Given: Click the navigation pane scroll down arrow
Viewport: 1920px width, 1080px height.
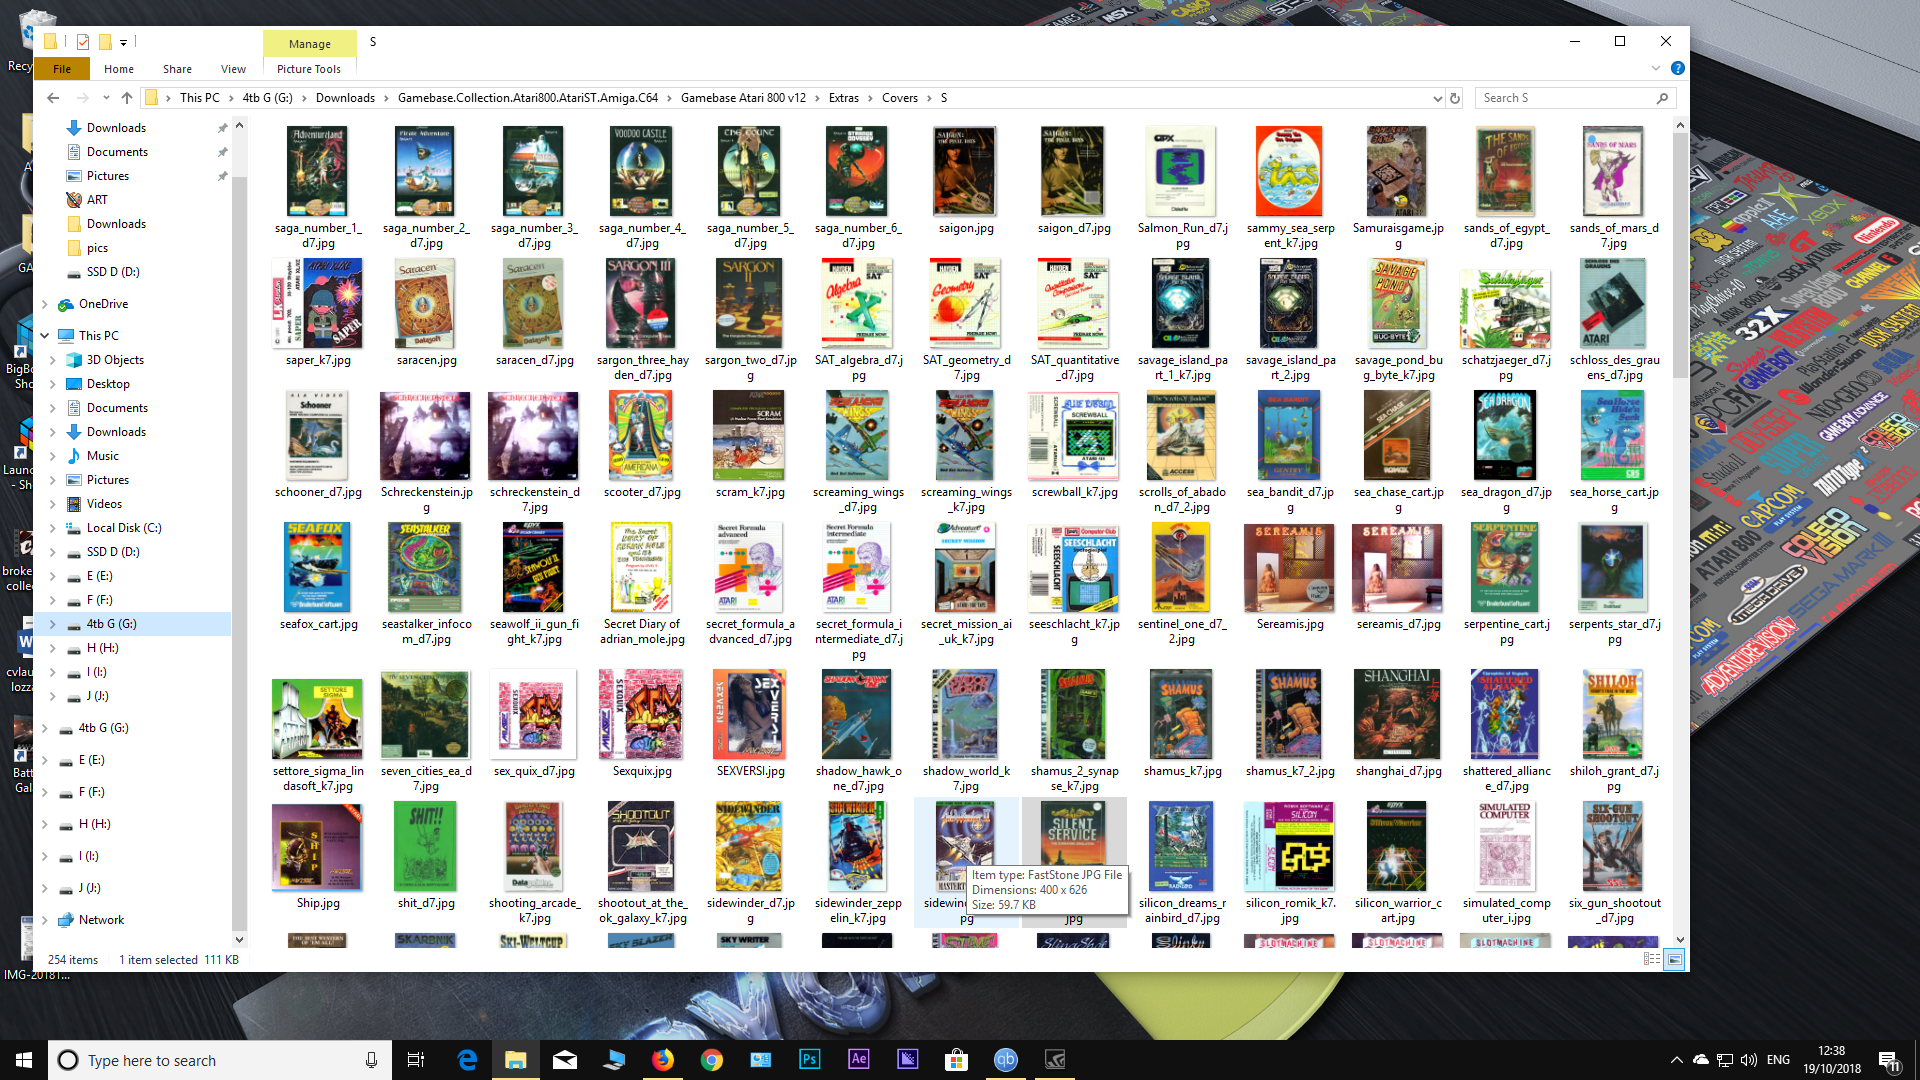Looking at the screenshot, I should (x=239, y=940).
